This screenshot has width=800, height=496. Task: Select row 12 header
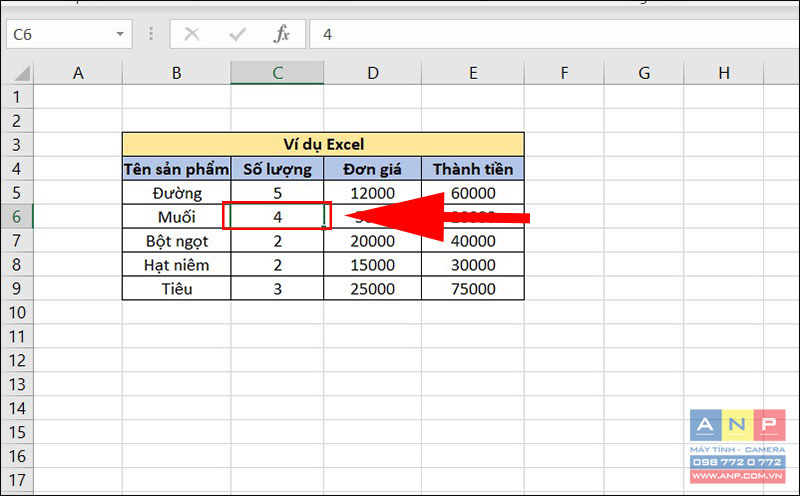tap(17, 360)
